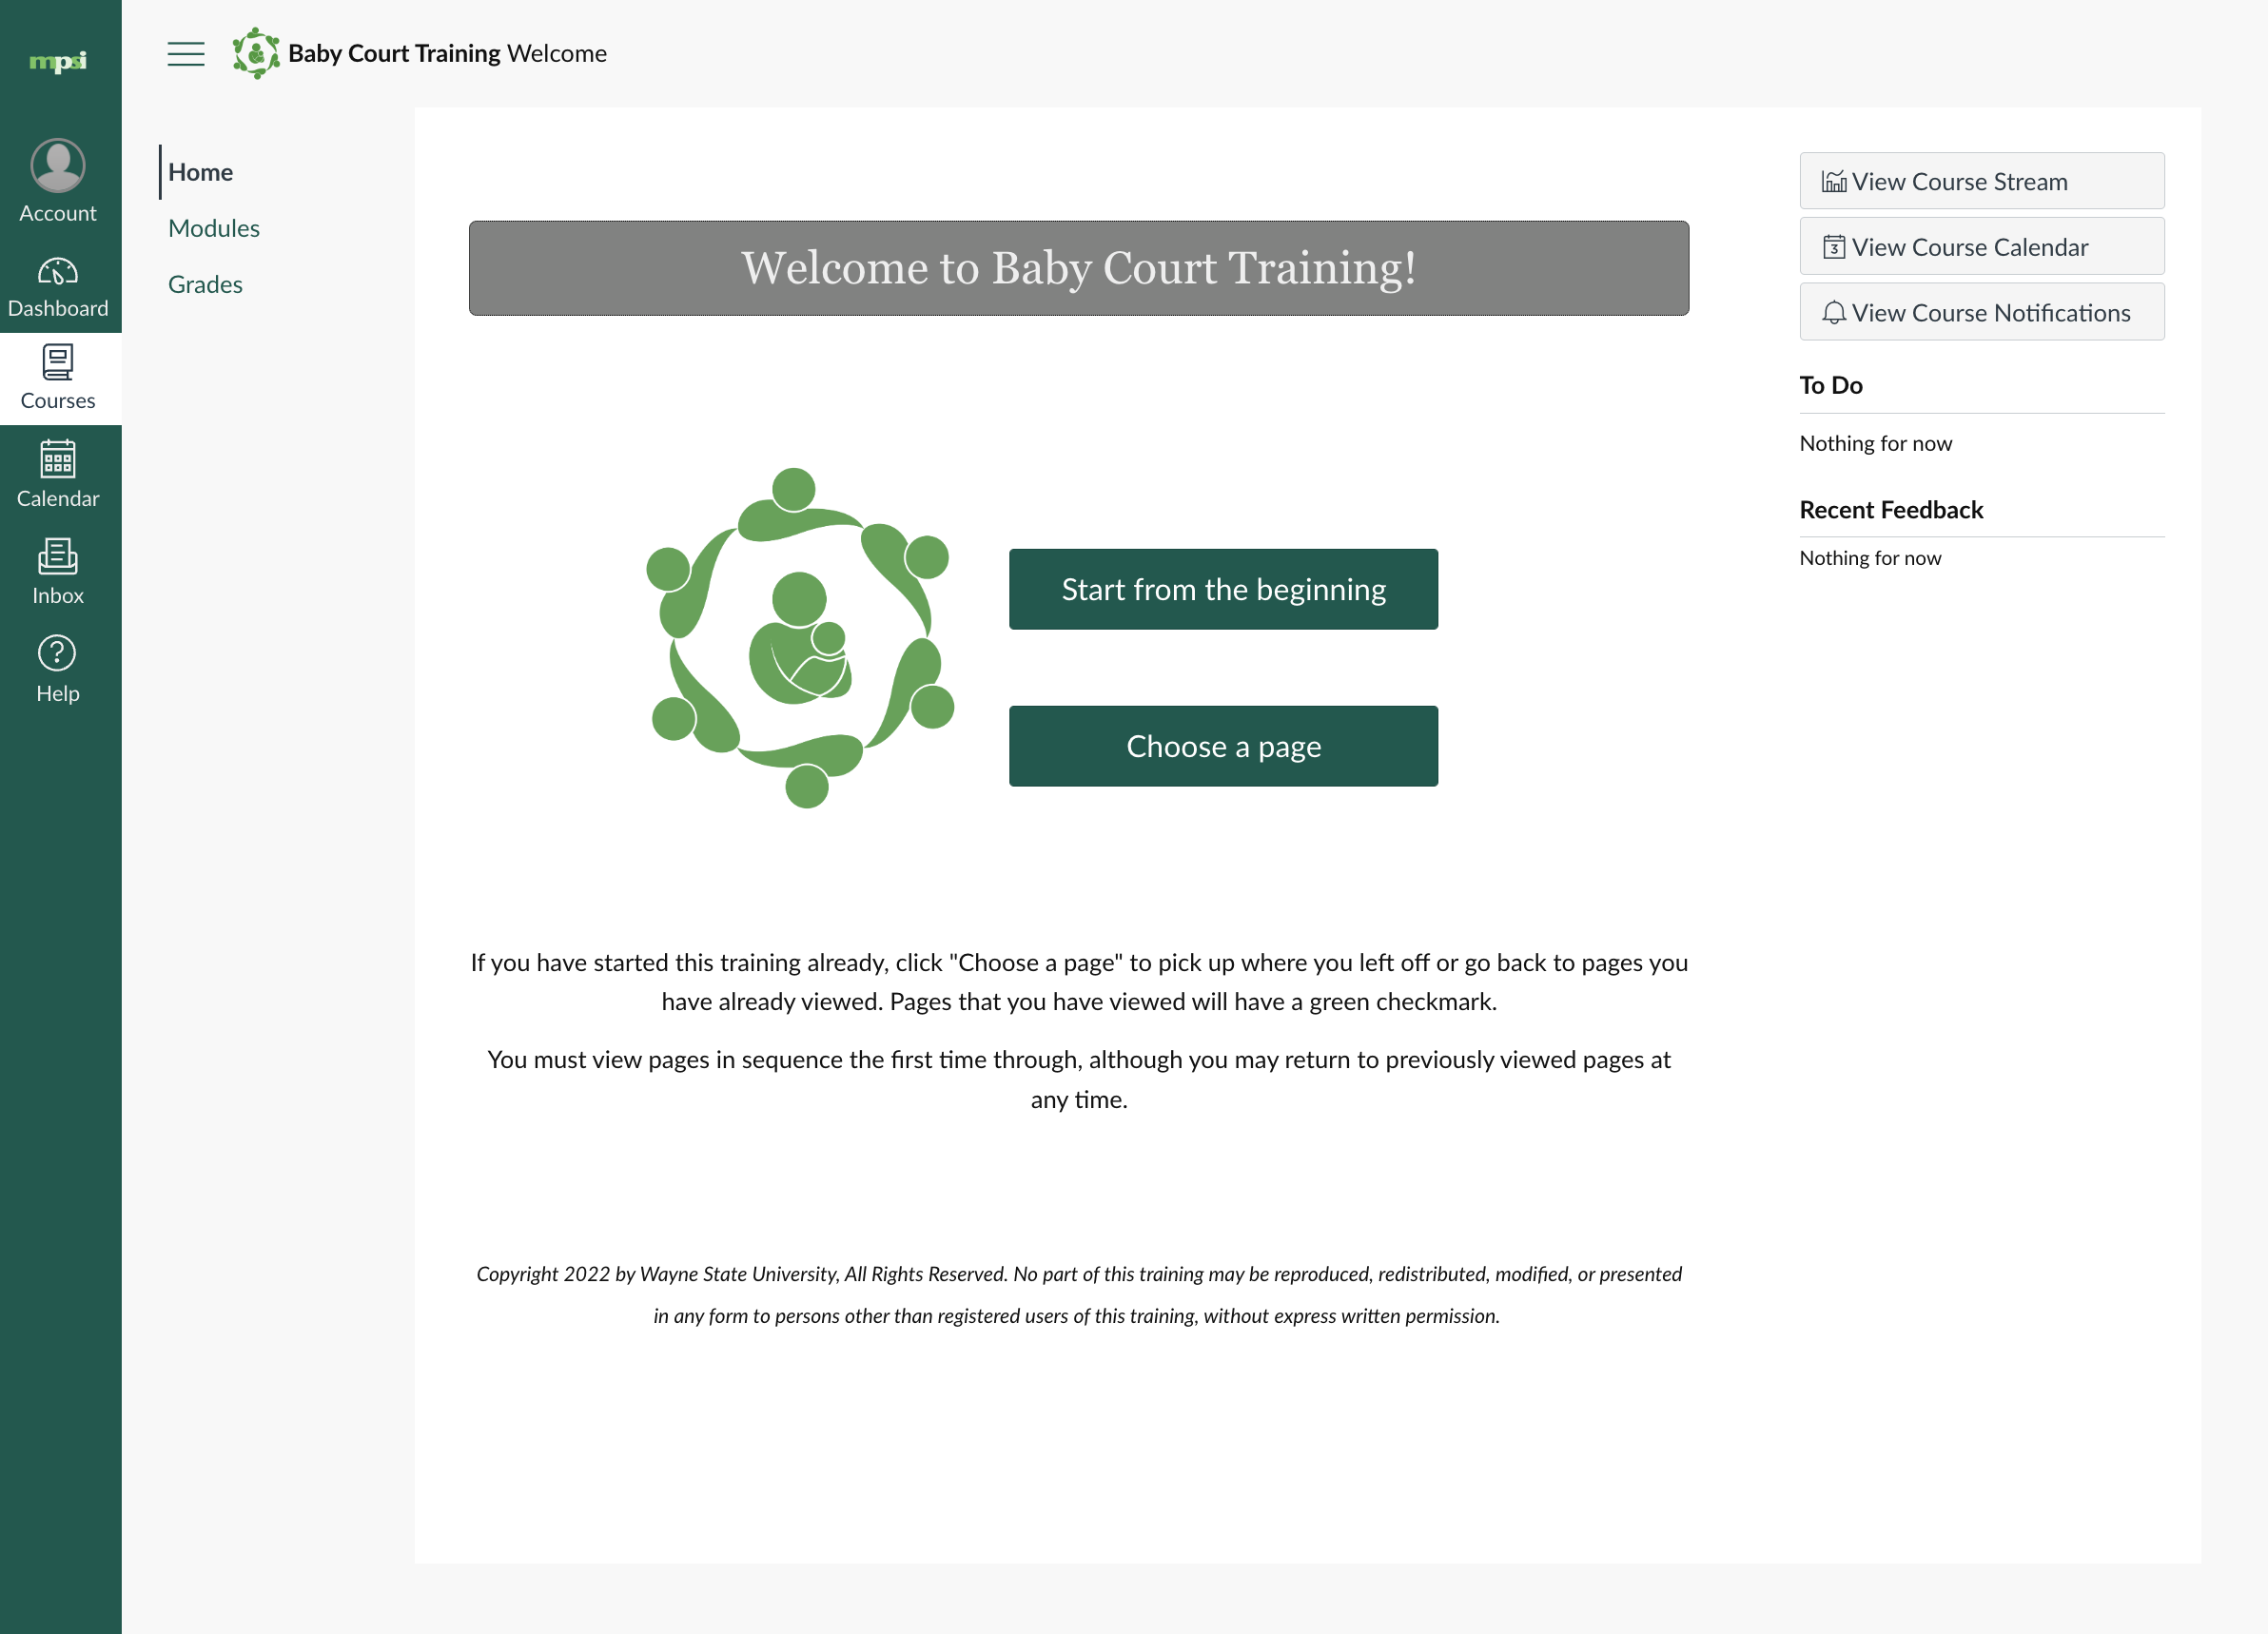Click the Start from the beginning button

point(1223,589)
